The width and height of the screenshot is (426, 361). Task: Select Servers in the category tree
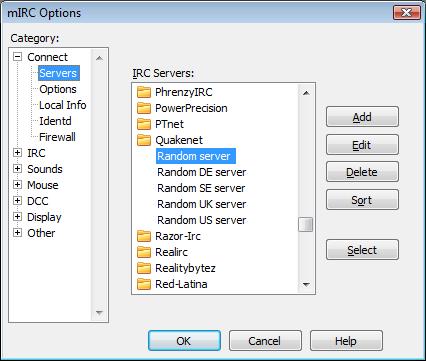pos(58,73)
